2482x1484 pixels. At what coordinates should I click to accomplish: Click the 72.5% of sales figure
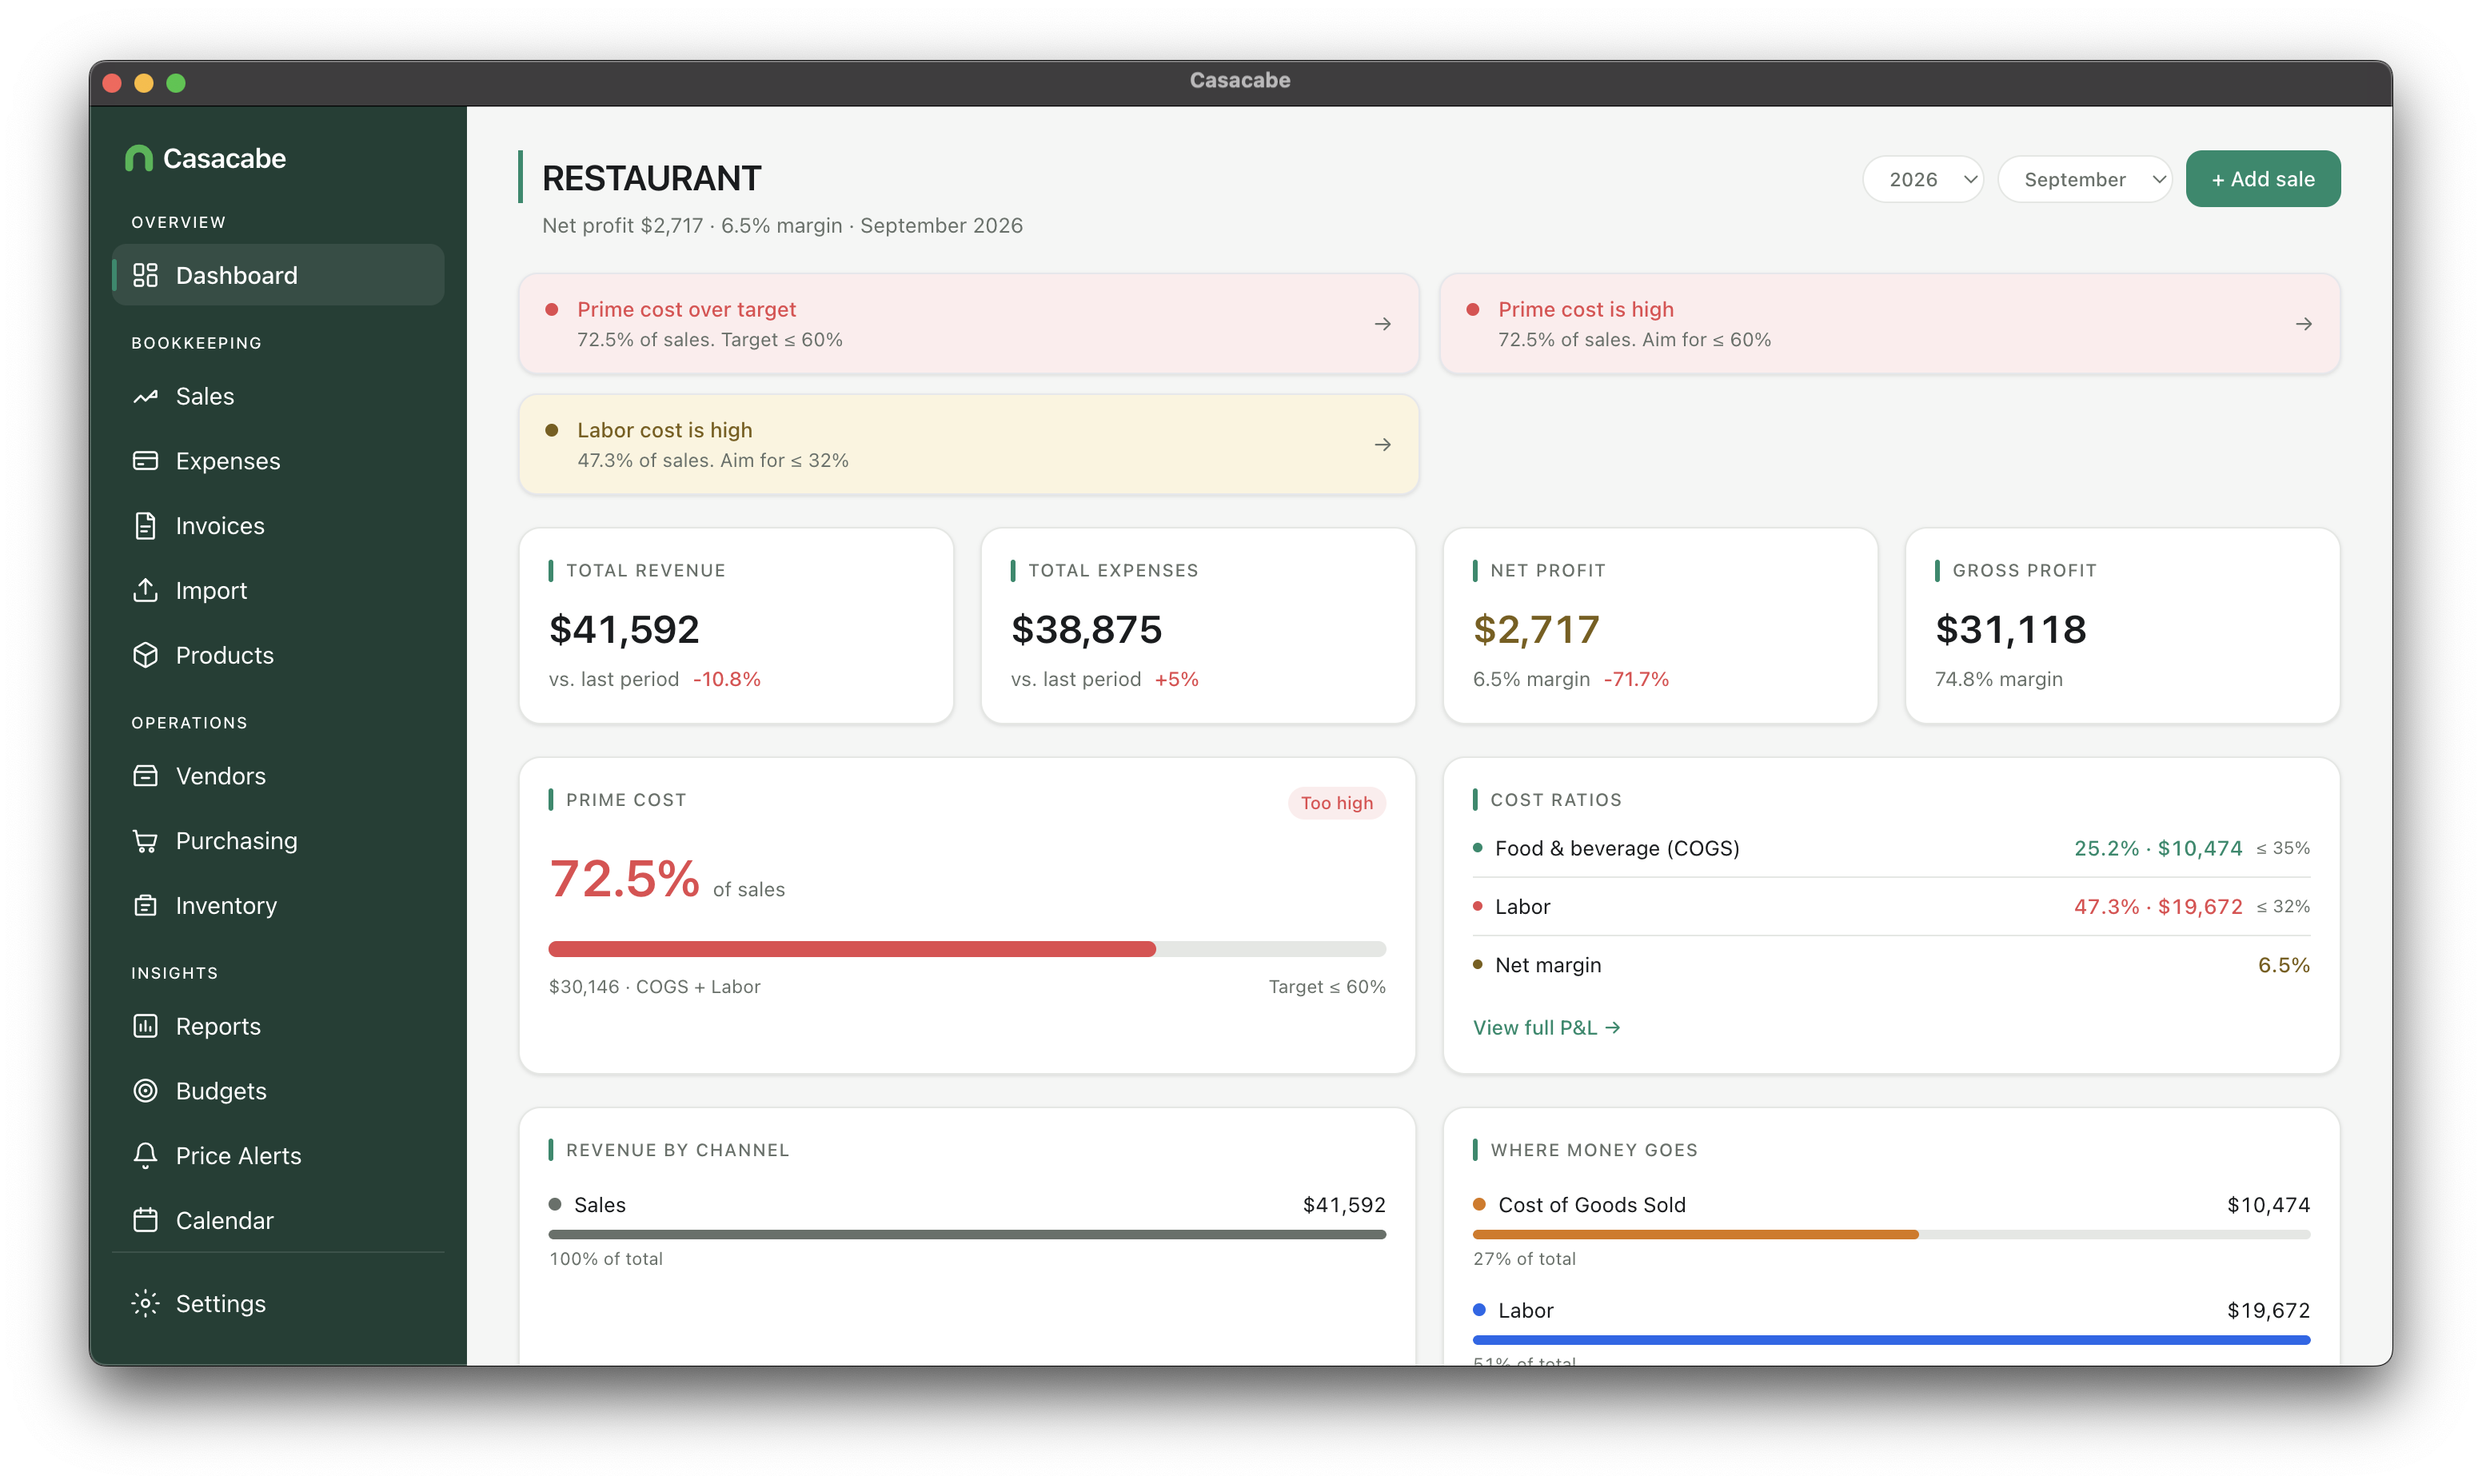click(x=667, y=880)
